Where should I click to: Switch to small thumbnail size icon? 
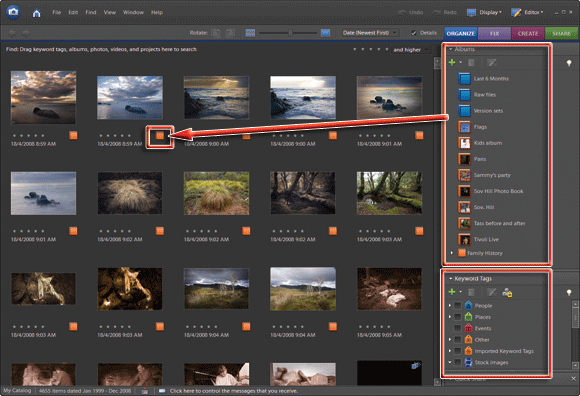[250, 33]
